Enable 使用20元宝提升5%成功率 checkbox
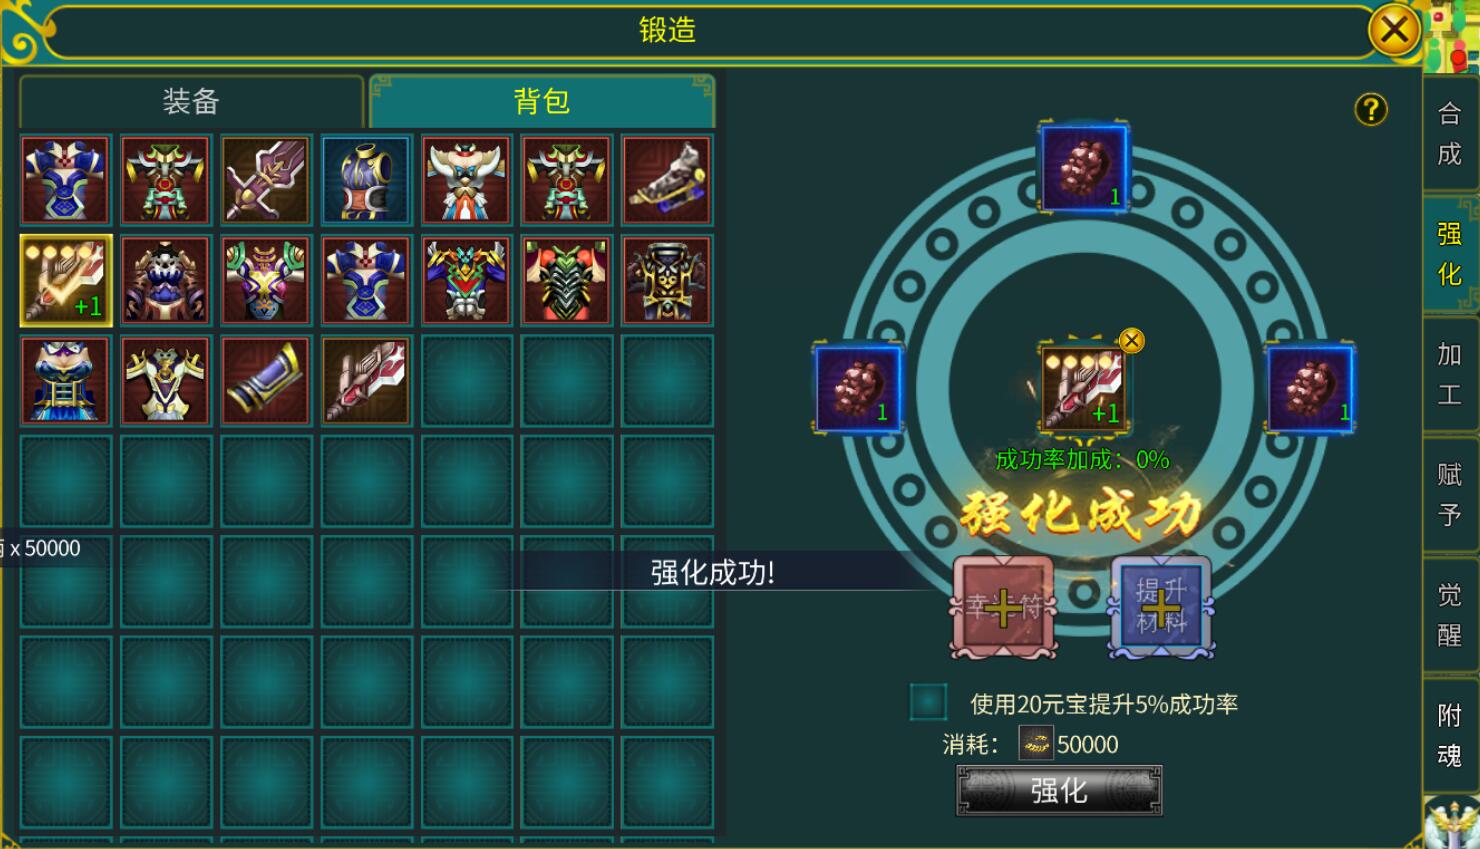Image resolution: width=1480 pixels, height=849 pixels. (x=928, y=702)
